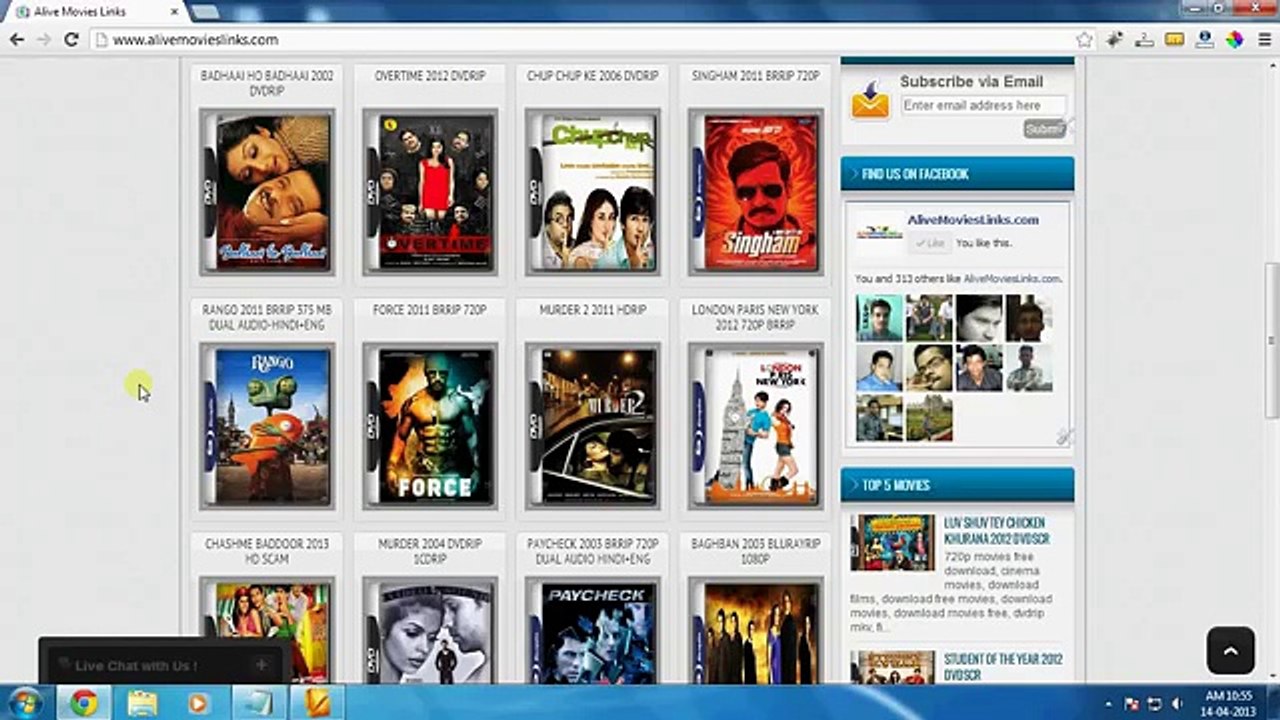Click the email address input field

[984, 105]
